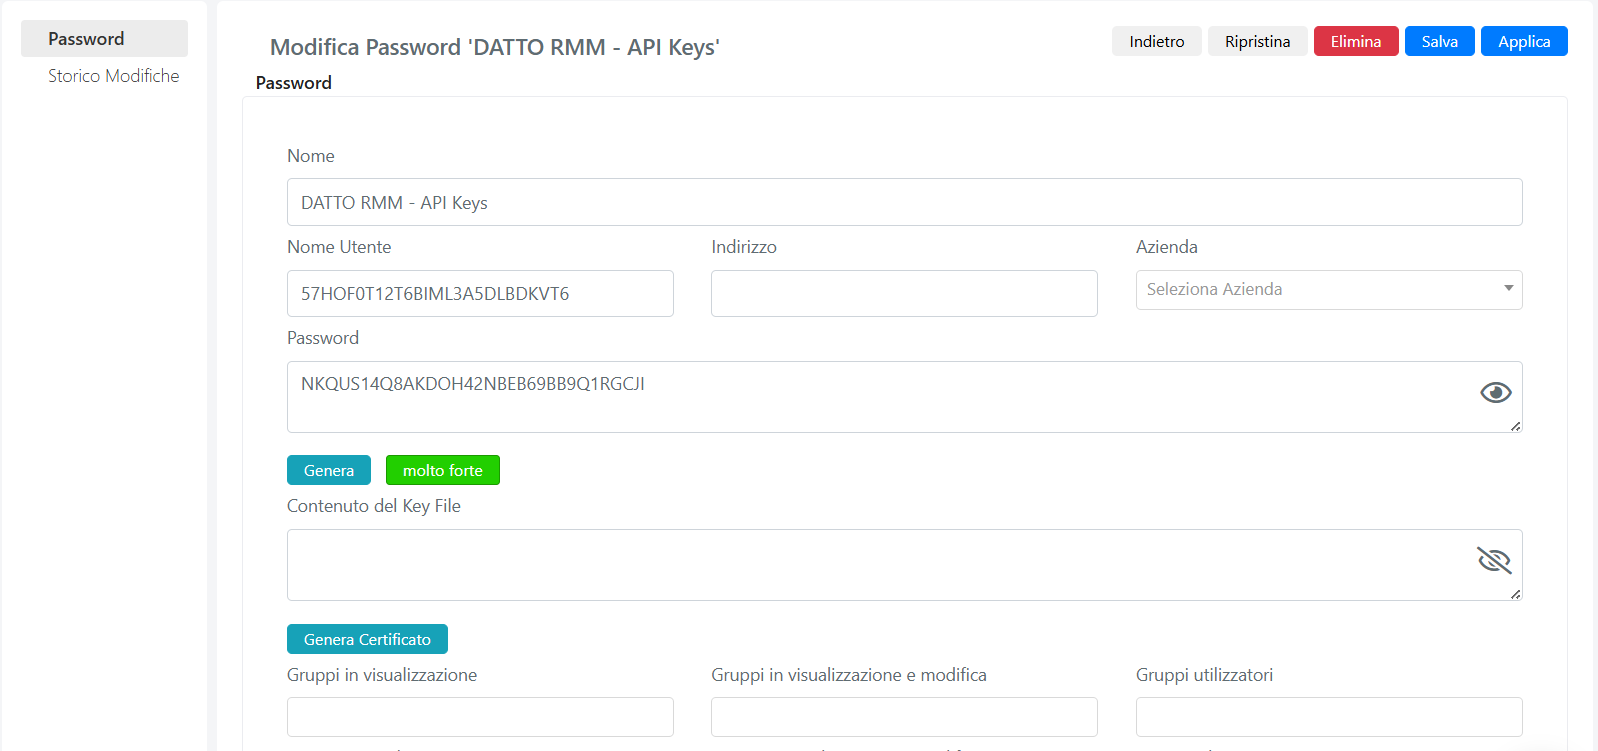Open the Password sidebar tab

pyautogui.click(x=104, y=39)
